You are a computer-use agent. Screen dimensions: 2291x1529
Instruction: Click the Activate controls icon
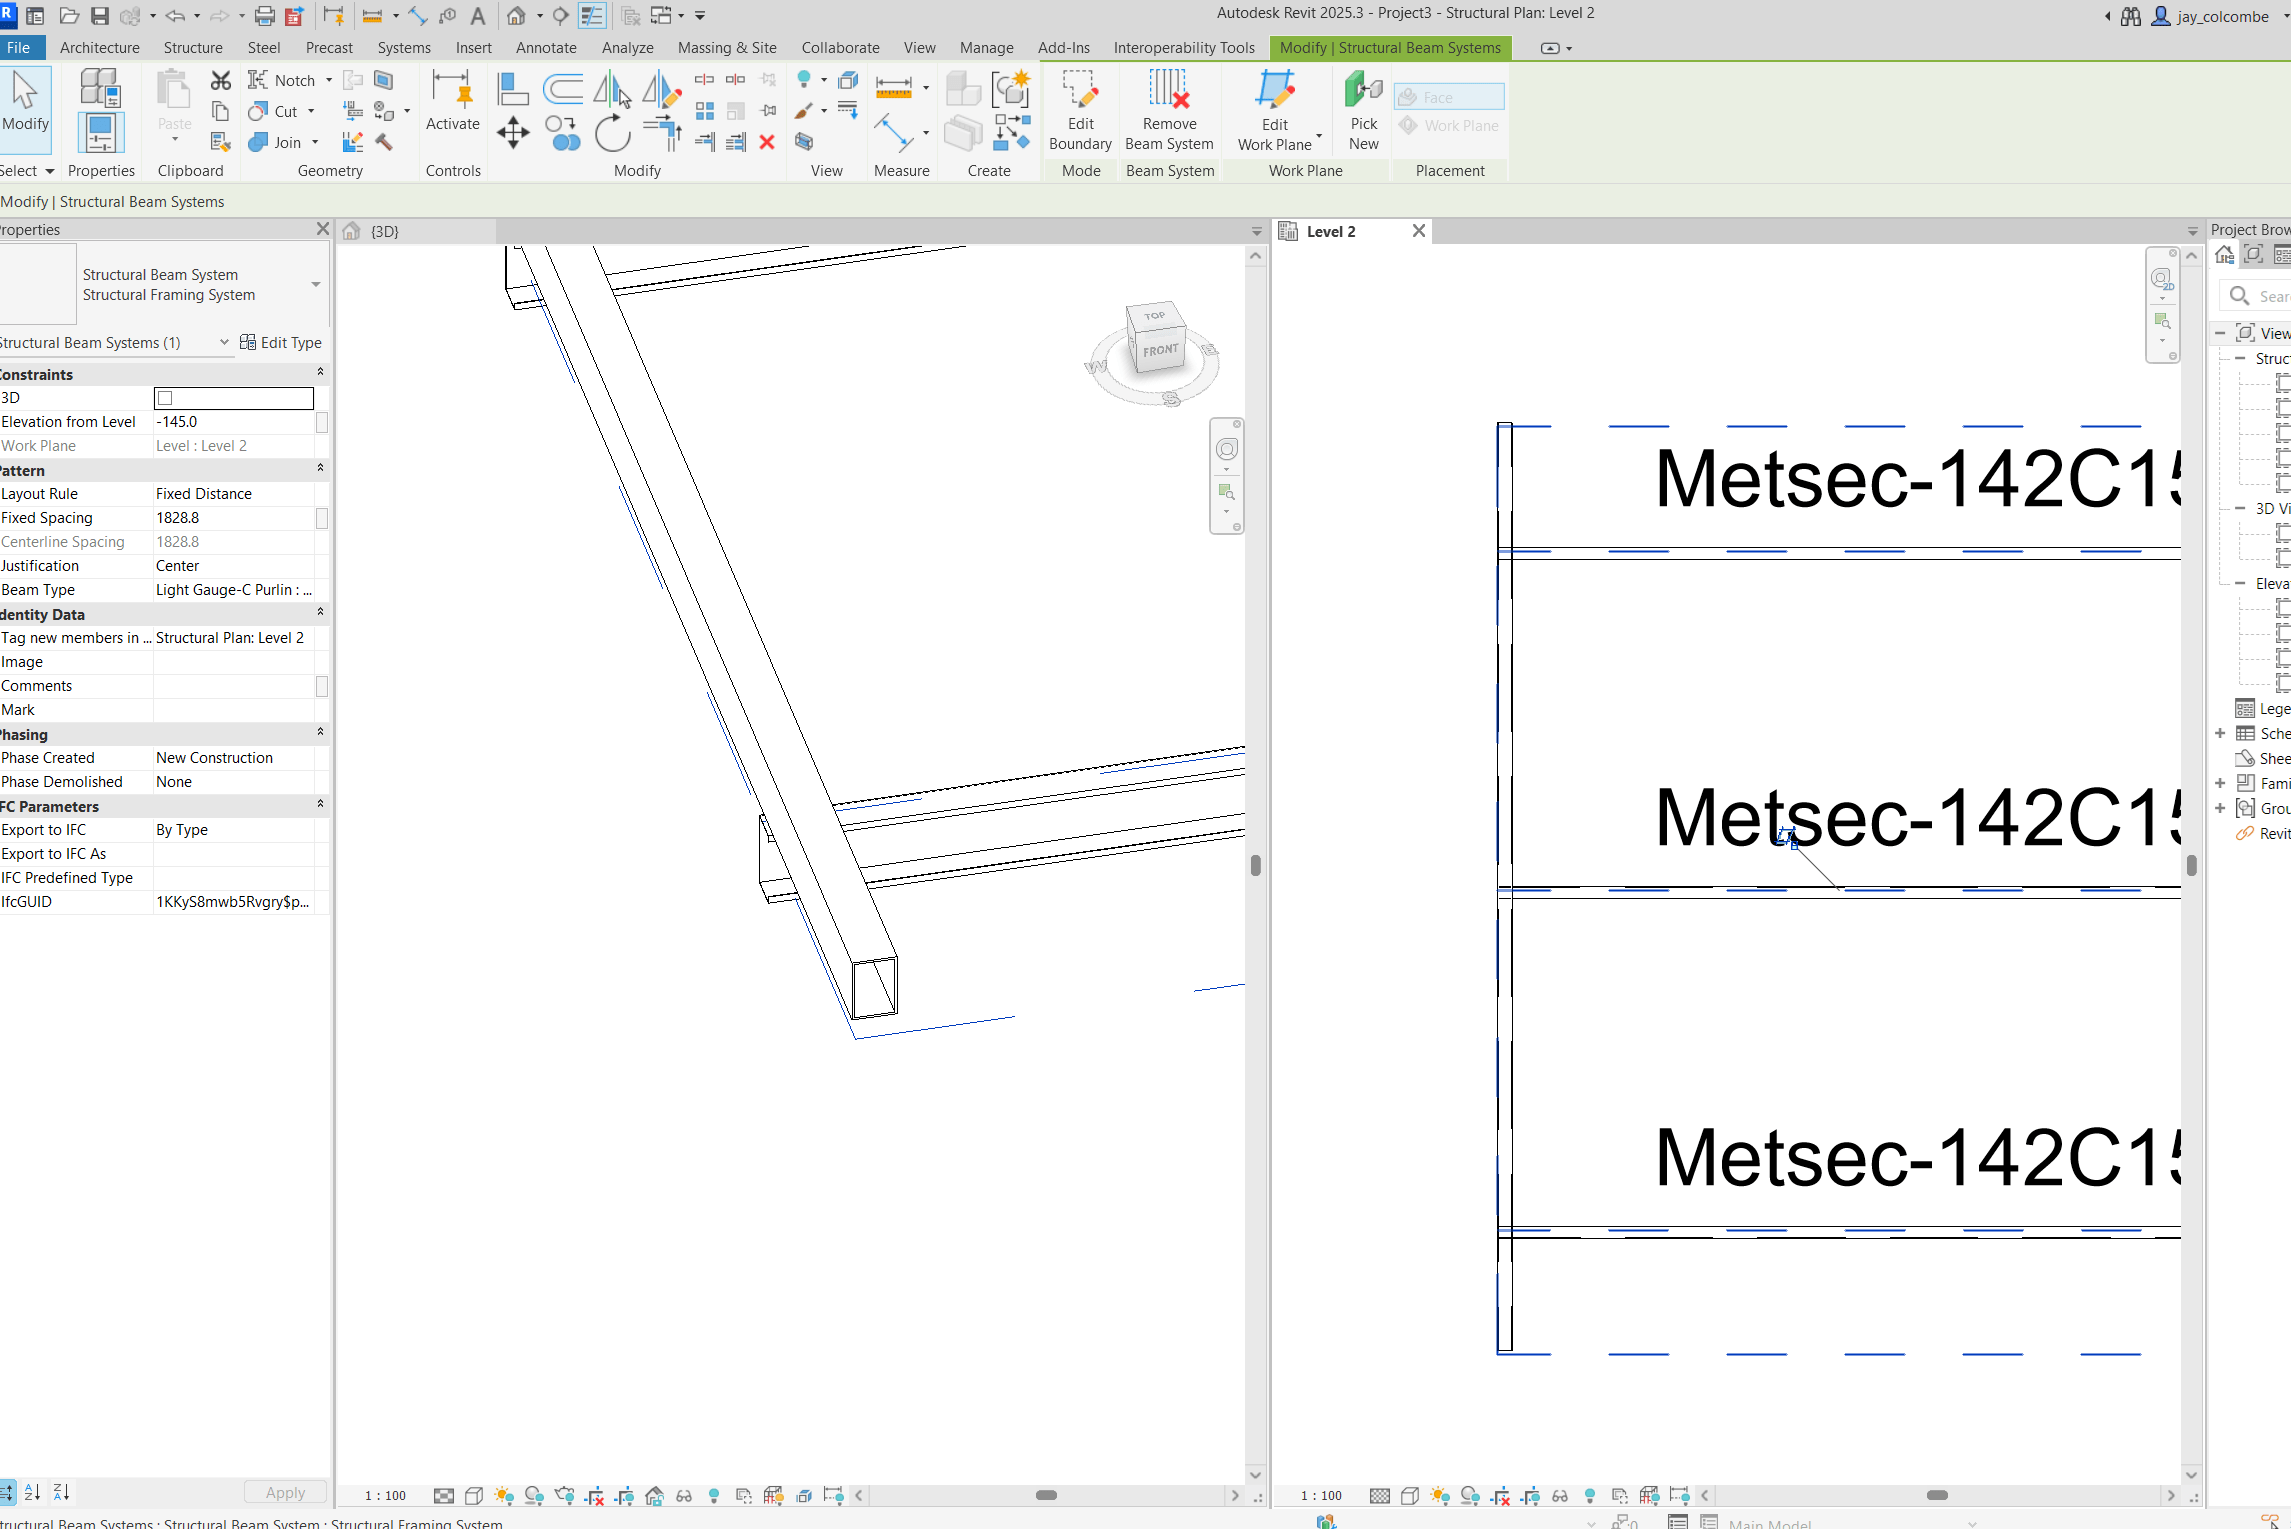click(x=452, y=100)
